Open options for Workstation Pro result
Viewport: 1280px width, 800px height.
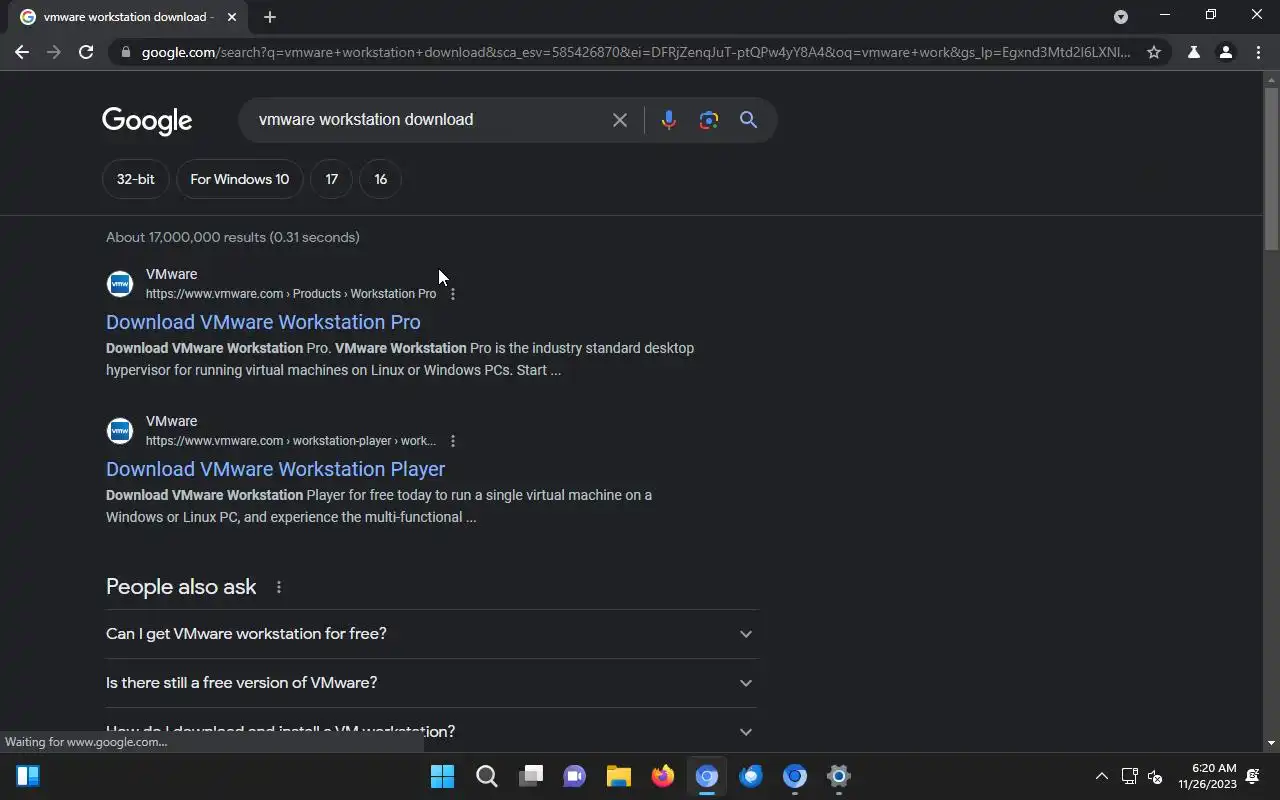(x=453, y=294)
